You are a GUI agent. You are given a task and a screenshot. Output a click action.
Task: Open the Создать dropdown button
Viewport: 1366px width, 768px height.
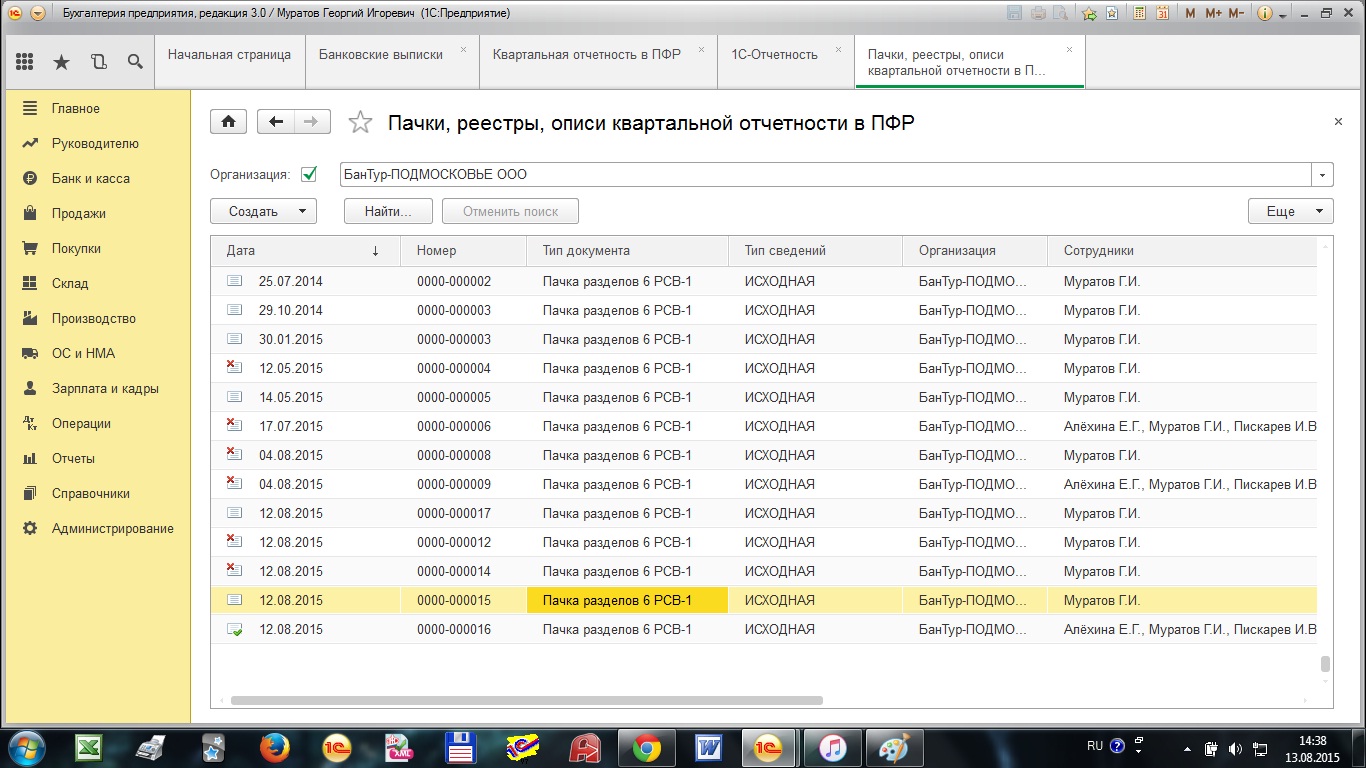(x=263, y=211)
